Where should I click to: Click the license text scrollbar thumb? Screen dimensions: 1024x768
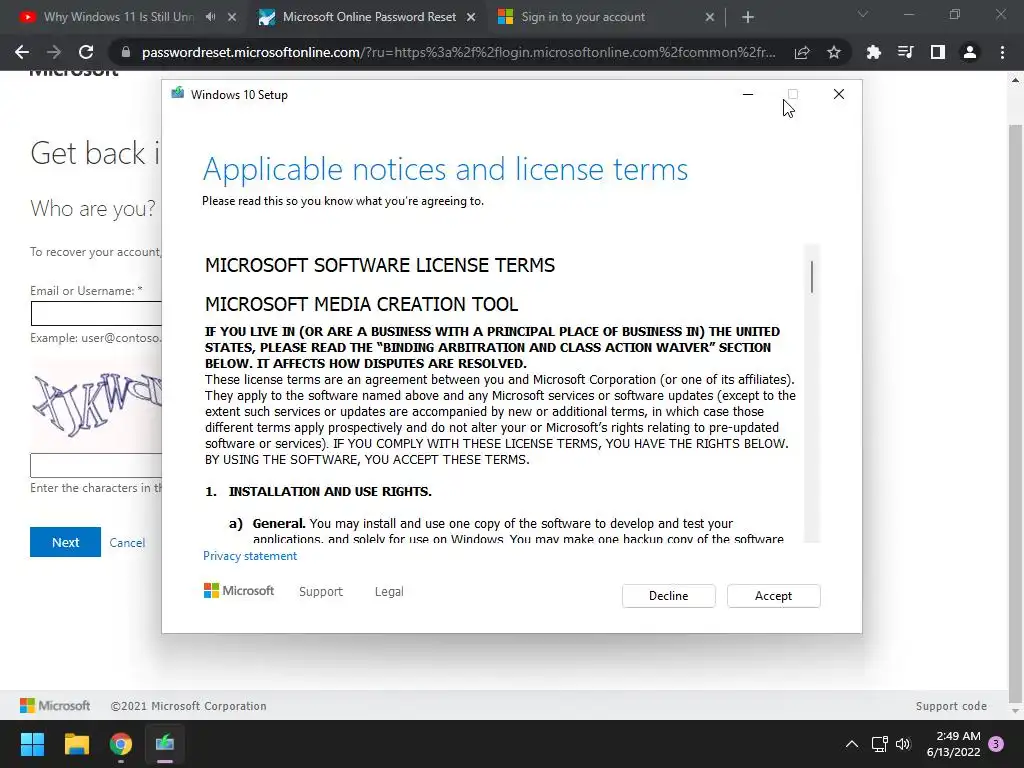coord(812,277)
